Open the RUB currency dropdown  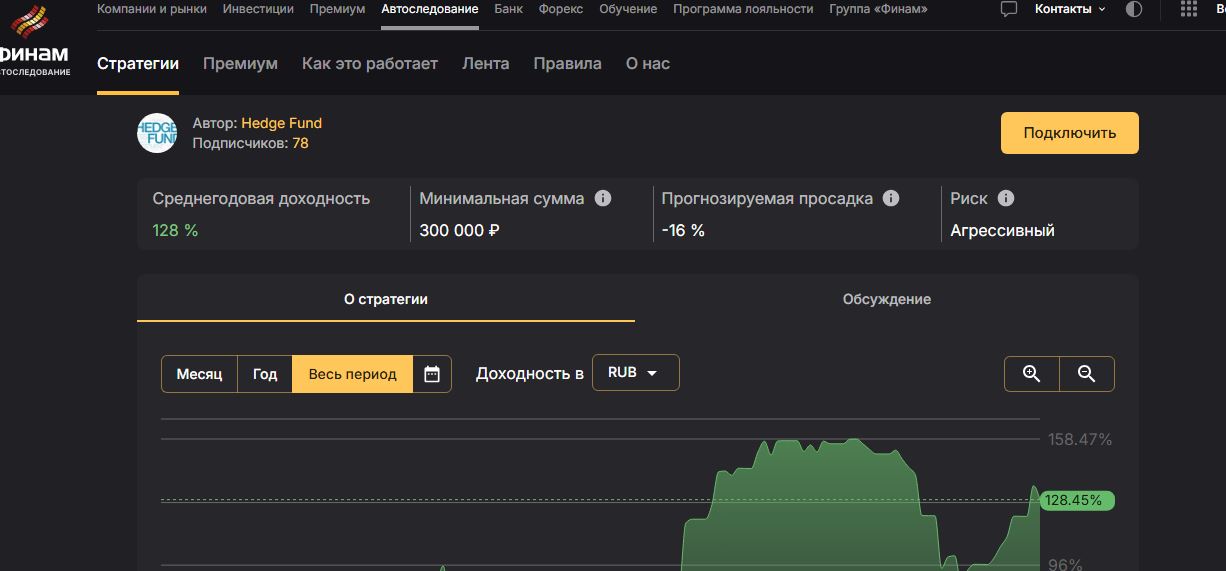pyautogui.click(x=636, y=372)
